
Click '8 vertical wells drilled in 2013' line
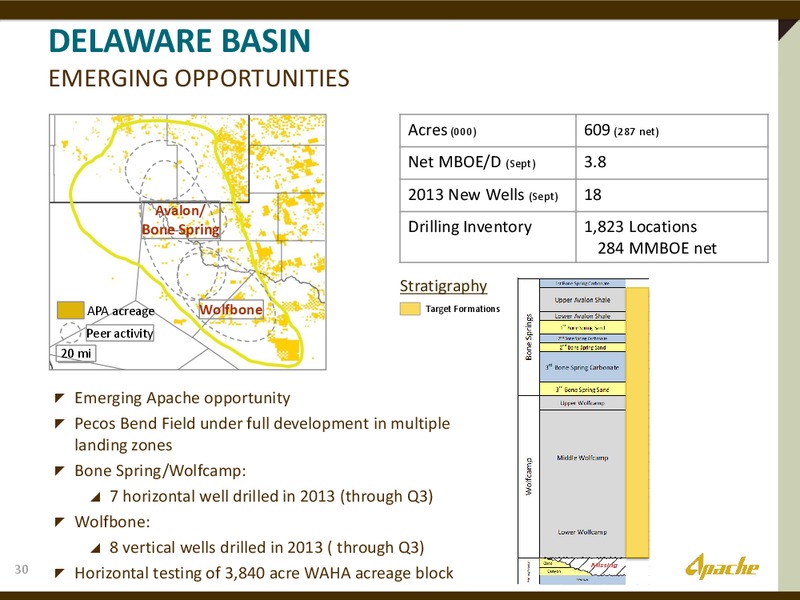(267, 547)
